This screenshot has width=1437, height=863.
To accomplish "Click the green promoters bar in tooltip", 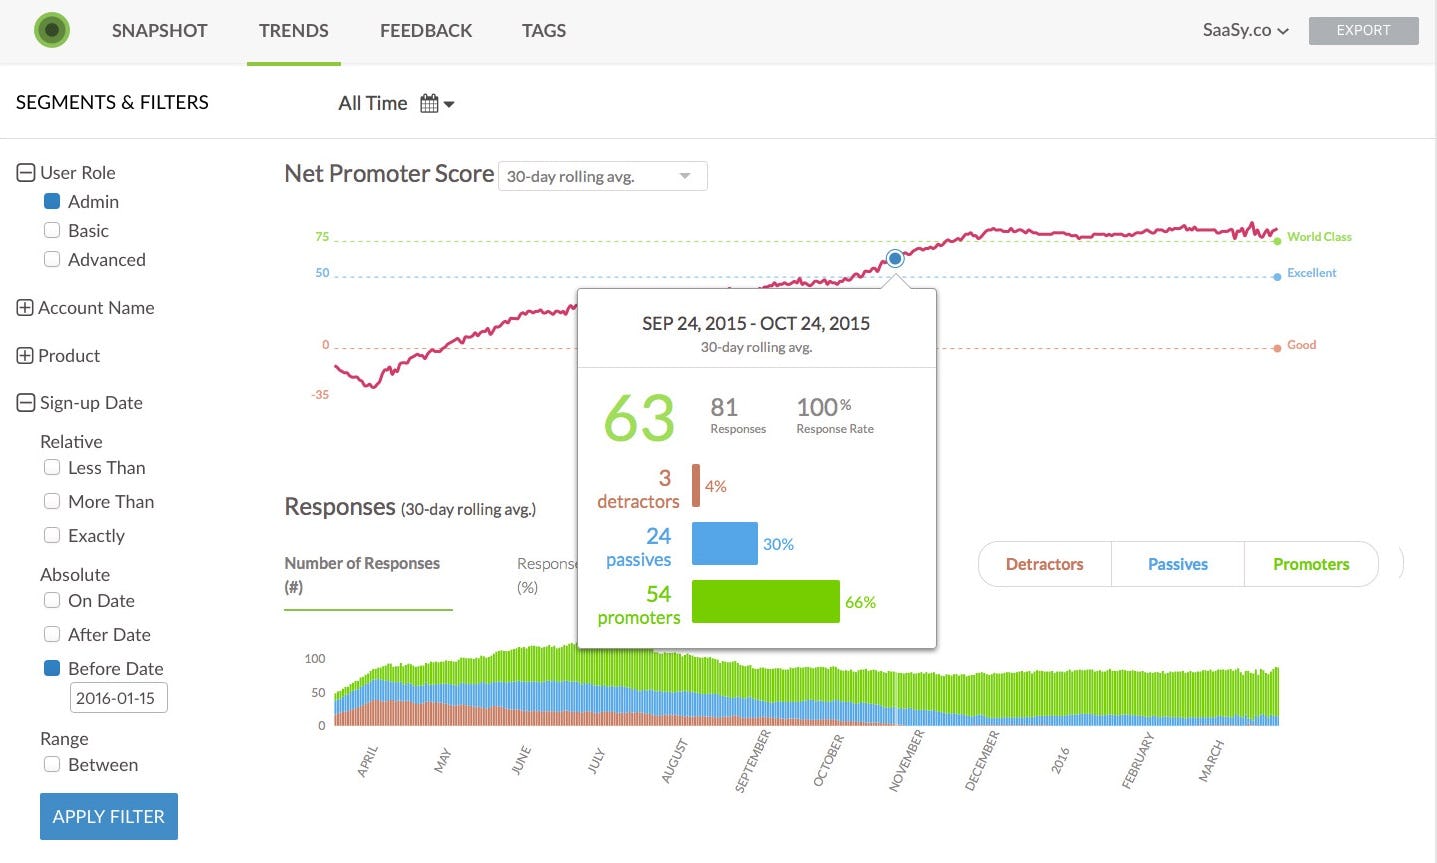I will [766, 602].
